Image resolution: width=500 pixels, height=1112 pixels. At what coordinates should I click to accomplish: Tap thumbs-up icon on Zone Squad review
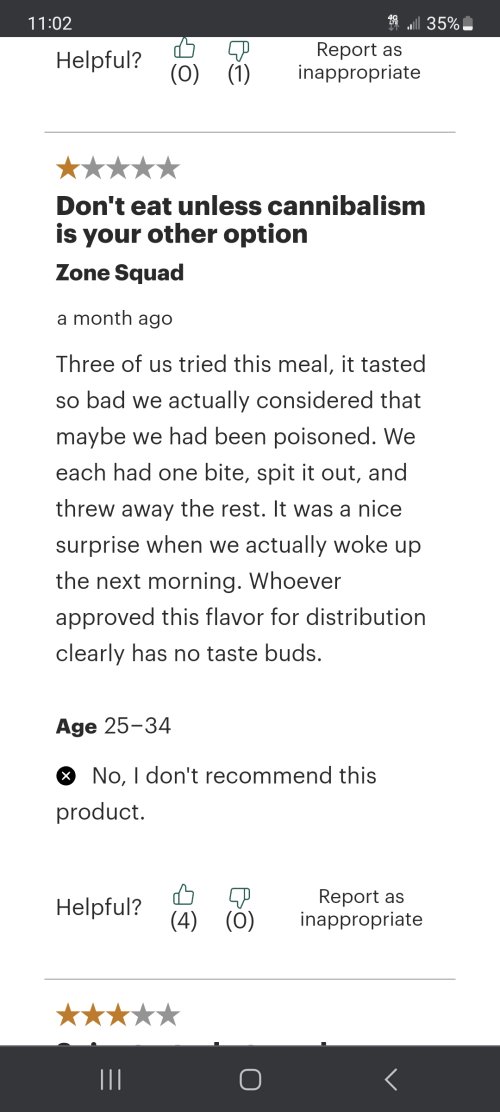tap(184, 894)
